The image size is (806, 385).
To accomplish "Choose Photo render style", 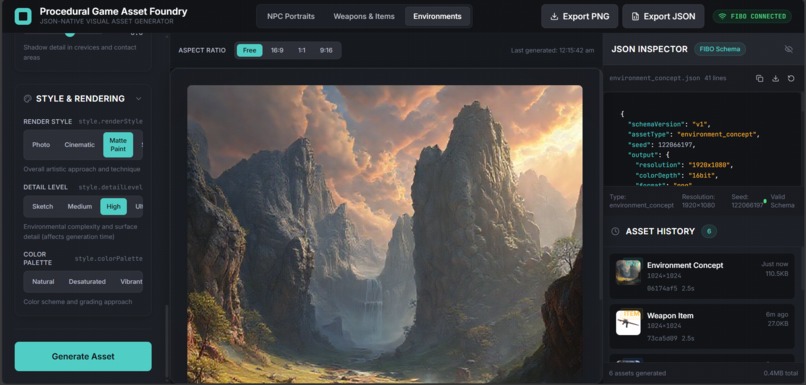I will [x=41, y=145].
